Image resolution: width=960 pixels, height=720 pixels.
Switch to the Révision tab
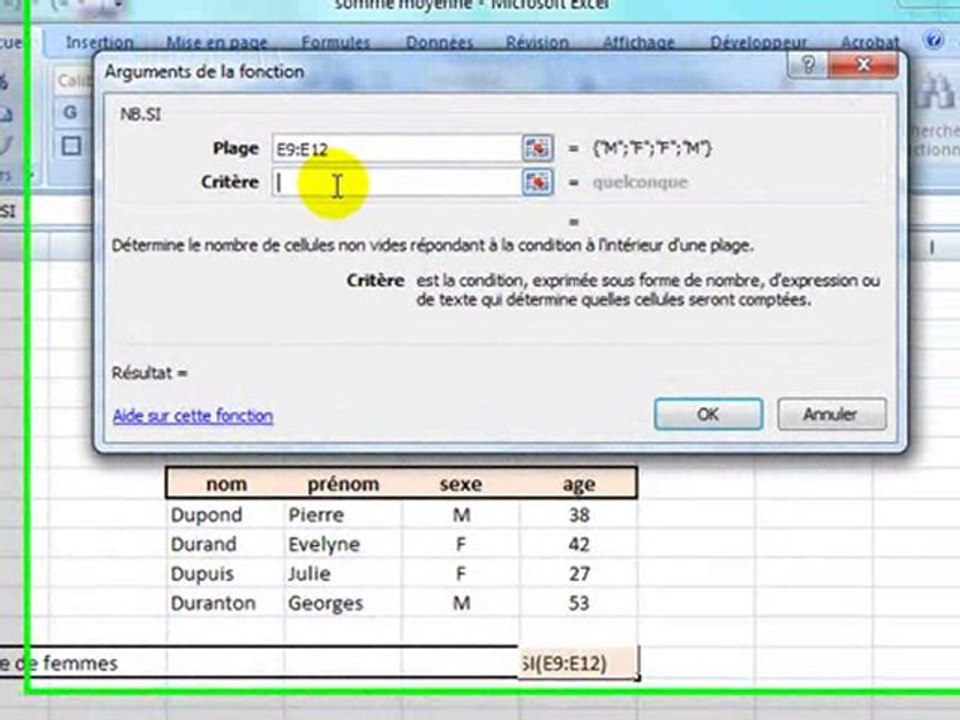pyautogui.click(x=538, y=42)
